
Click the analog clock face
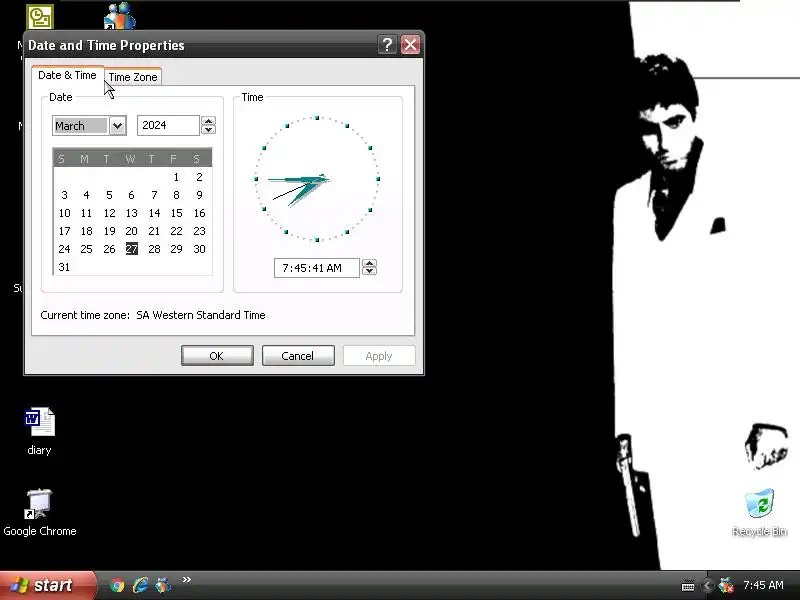[317, 179]
